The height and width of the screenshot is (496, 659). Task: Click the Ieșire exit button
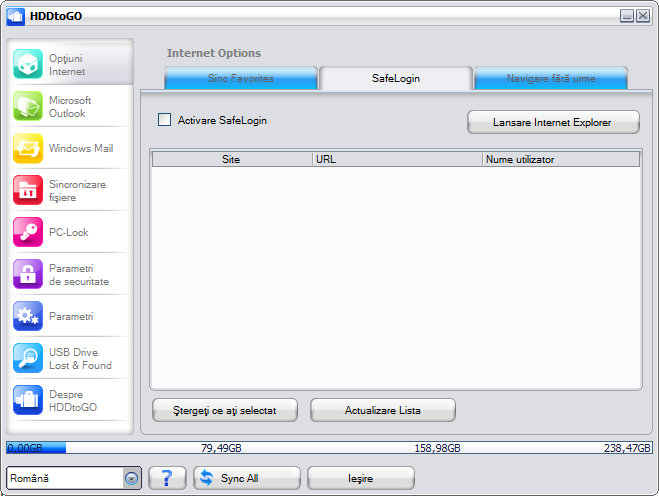point(361,478)
